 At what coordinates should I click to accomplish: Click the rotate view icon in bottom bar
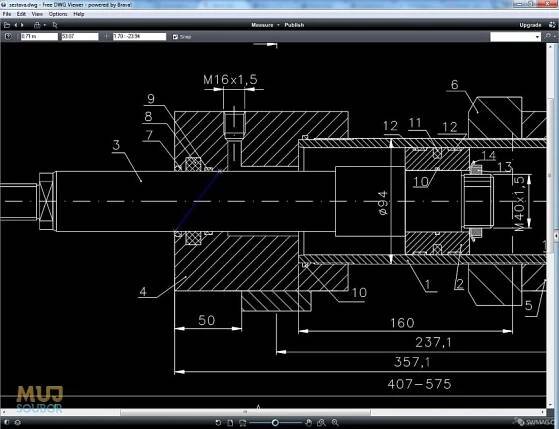tap(219, 423)
